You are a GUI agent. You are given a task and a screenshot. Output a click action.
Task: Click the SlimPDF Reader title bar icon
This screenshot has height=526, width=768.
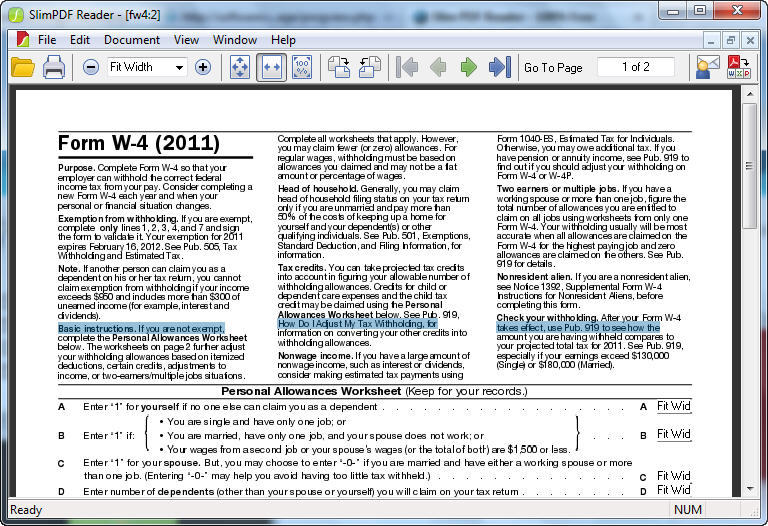tap(16, 15)
